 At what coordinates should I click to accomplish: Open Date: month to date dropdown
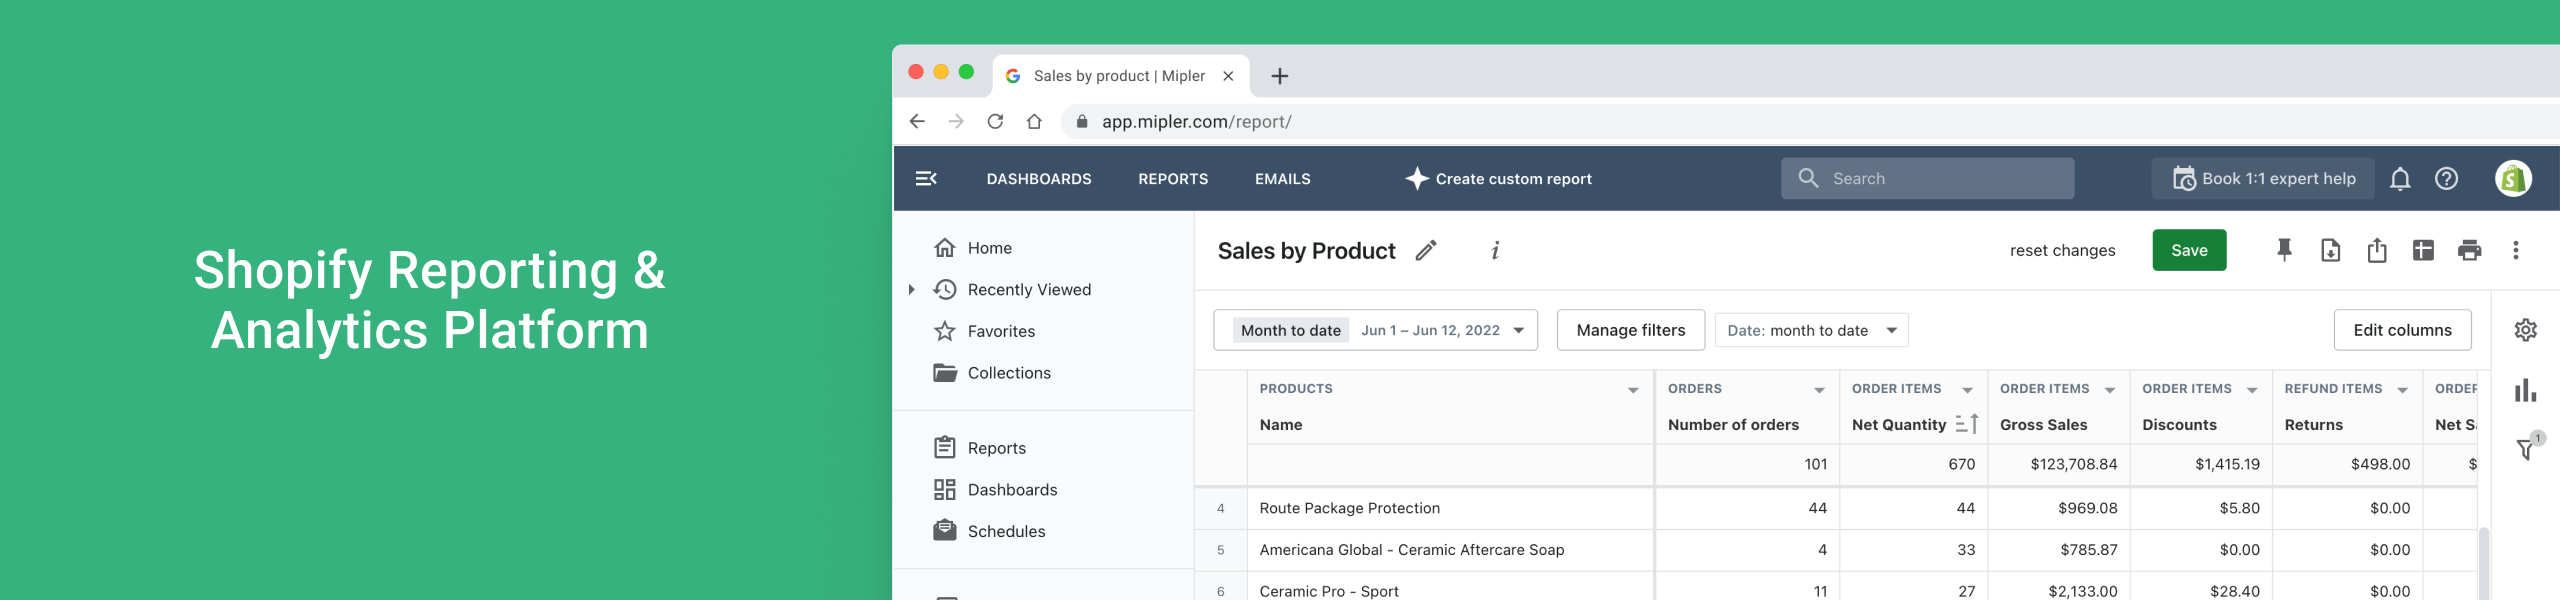1811,330
